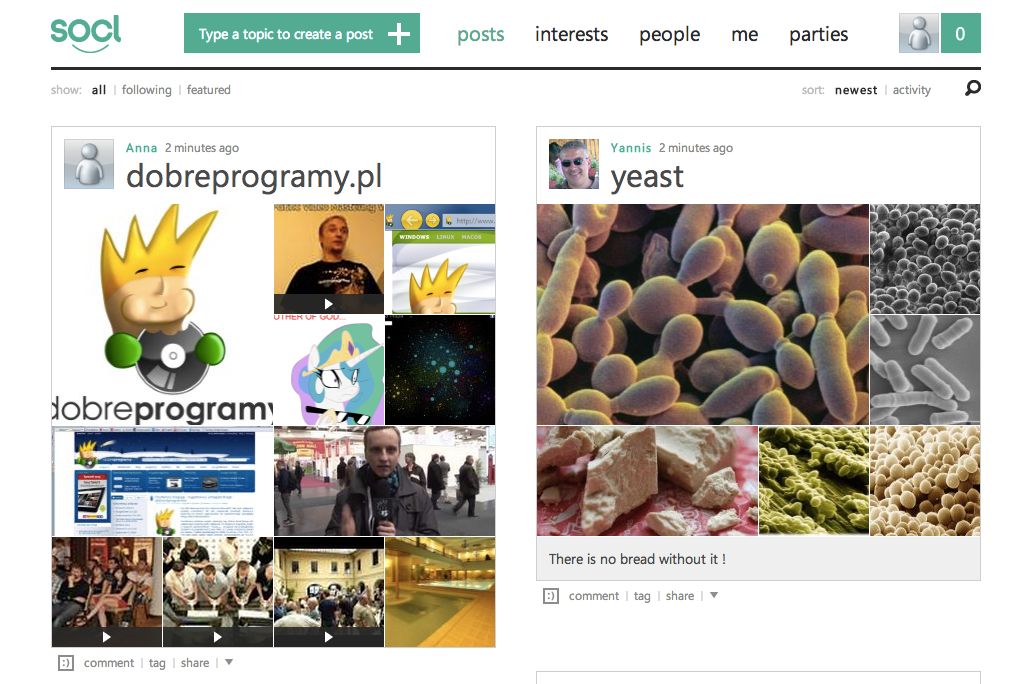This screenshot has height=684, width=1026.
Task: Click the Type a topic input field
Action: tap(286, 33)
